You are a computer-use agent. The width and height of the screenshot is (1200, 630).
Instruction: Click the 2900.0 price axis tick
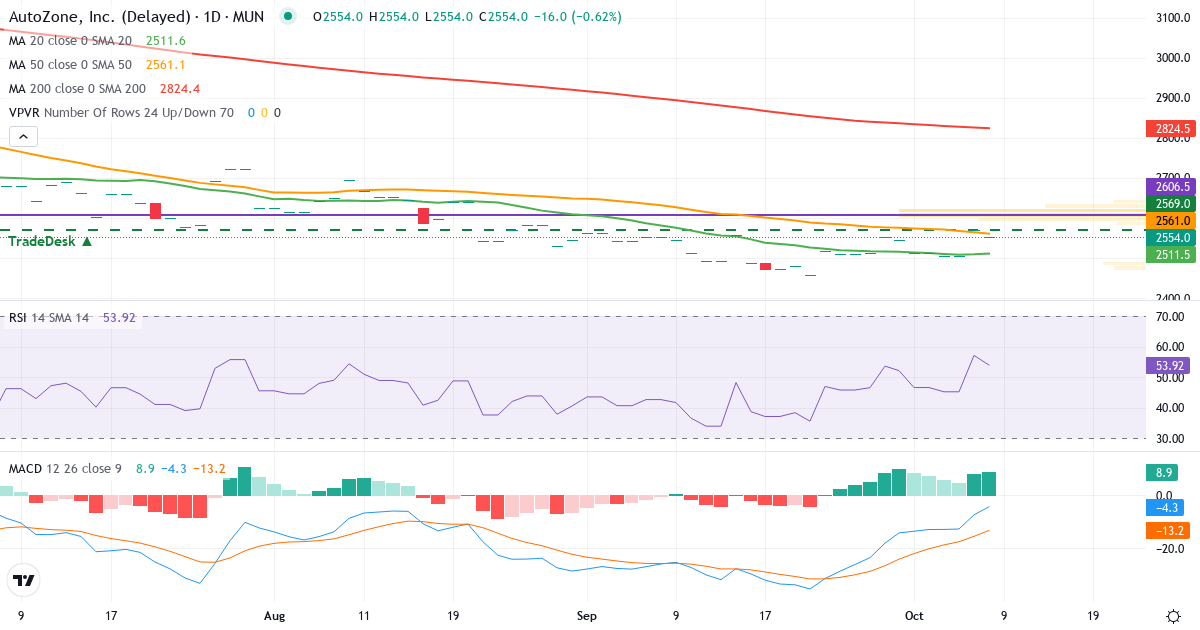pyautogui.click(x=1171, y=98)
